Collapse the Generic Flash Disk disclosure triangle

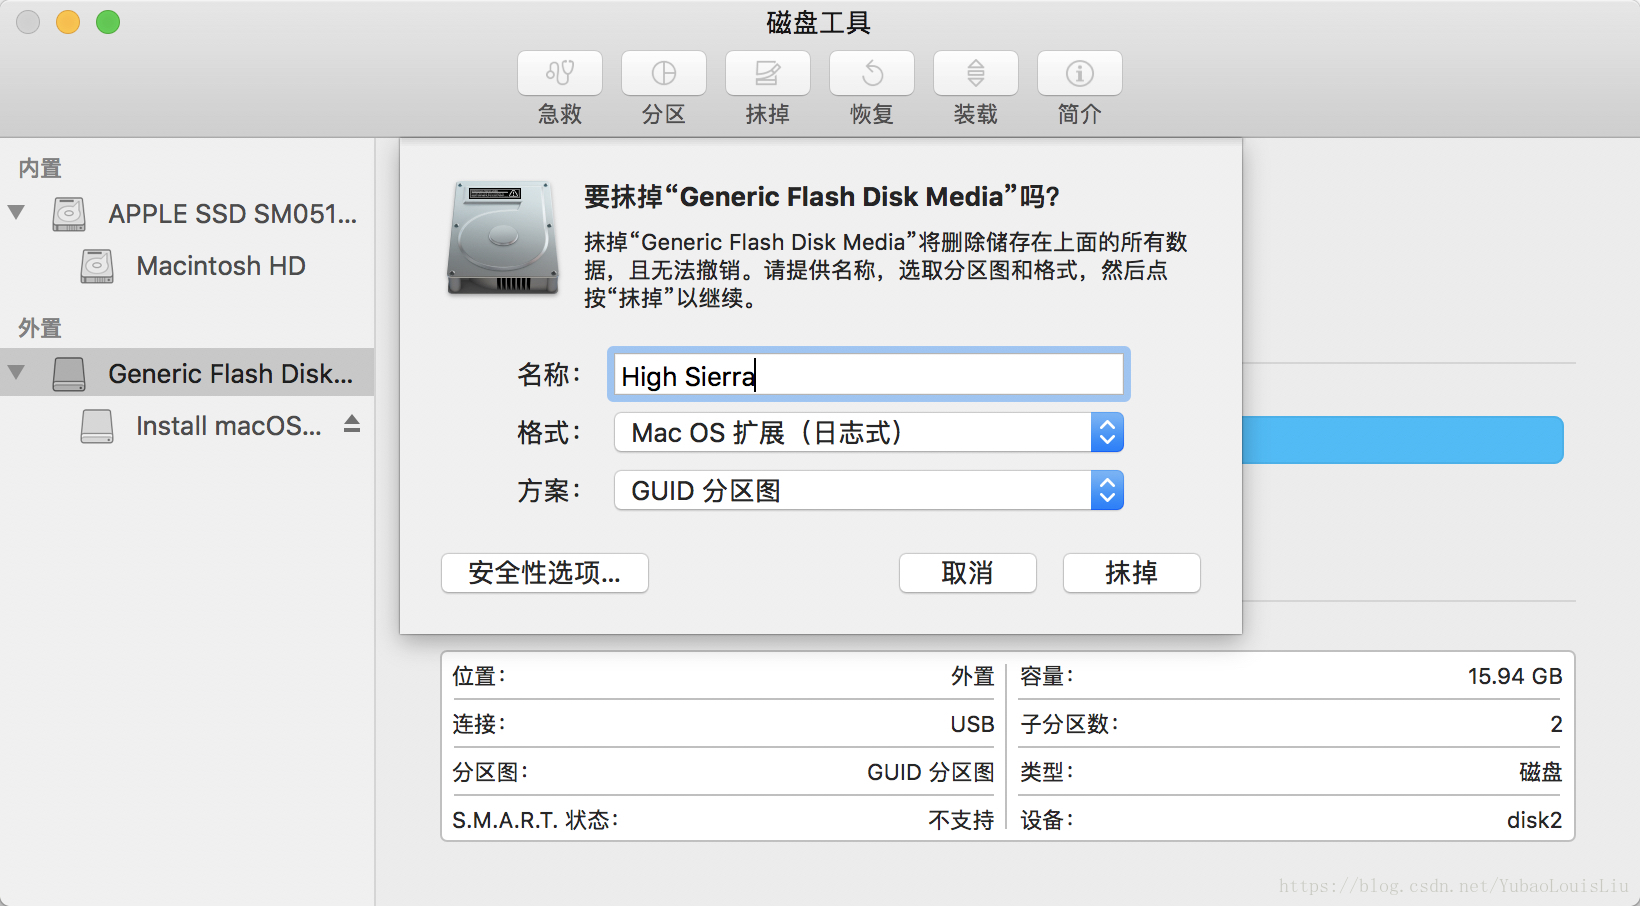[x=16, y=372]
